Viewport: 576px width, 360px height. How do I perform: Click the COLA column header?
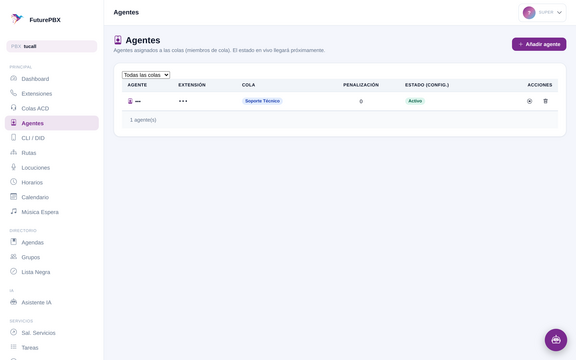coord(248,85)
